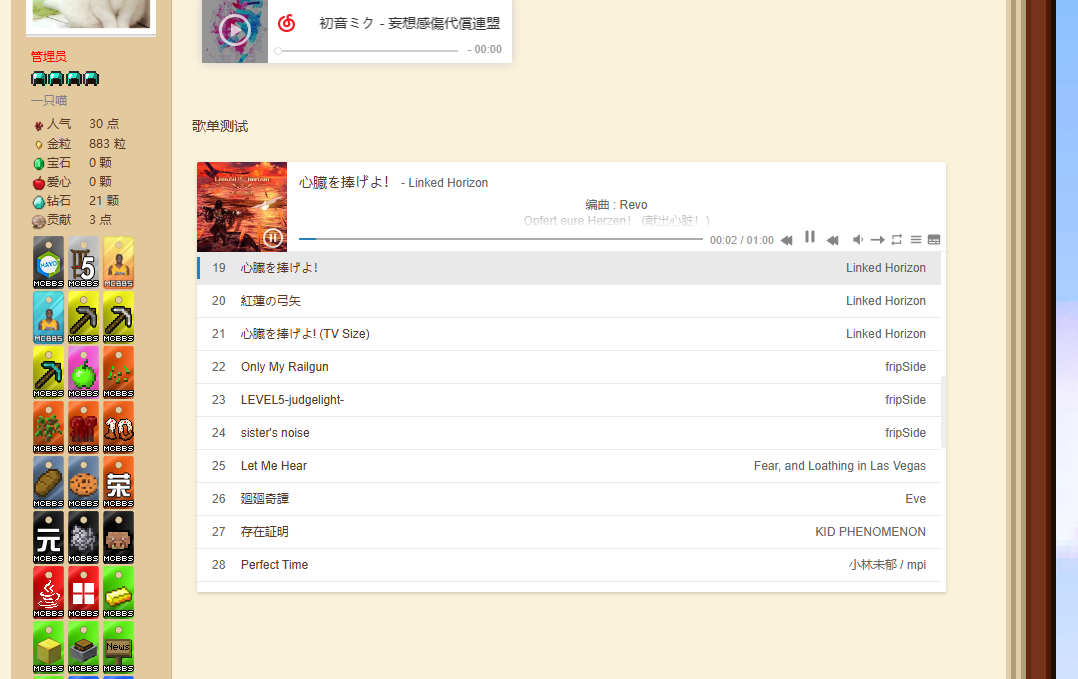Mute the playlist player volume

[x=858, y=240]
